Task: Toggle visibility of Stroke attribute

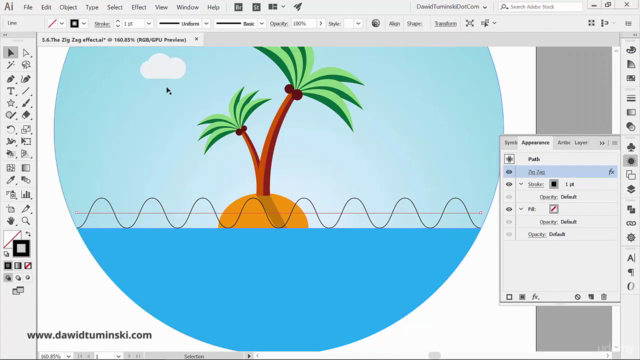Action: pos(509,184)
